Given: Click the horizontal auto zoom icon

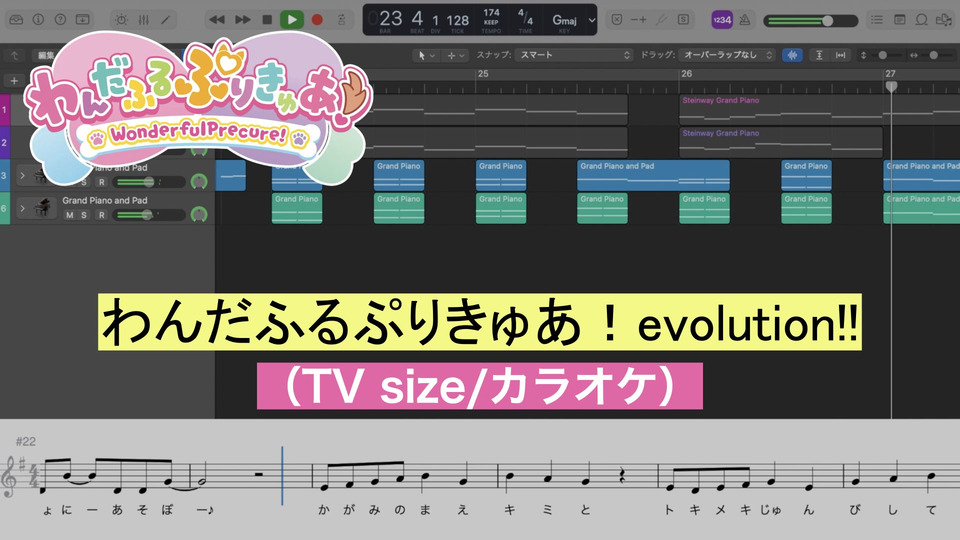Looking at the screenshot, I should pos(841,55).
